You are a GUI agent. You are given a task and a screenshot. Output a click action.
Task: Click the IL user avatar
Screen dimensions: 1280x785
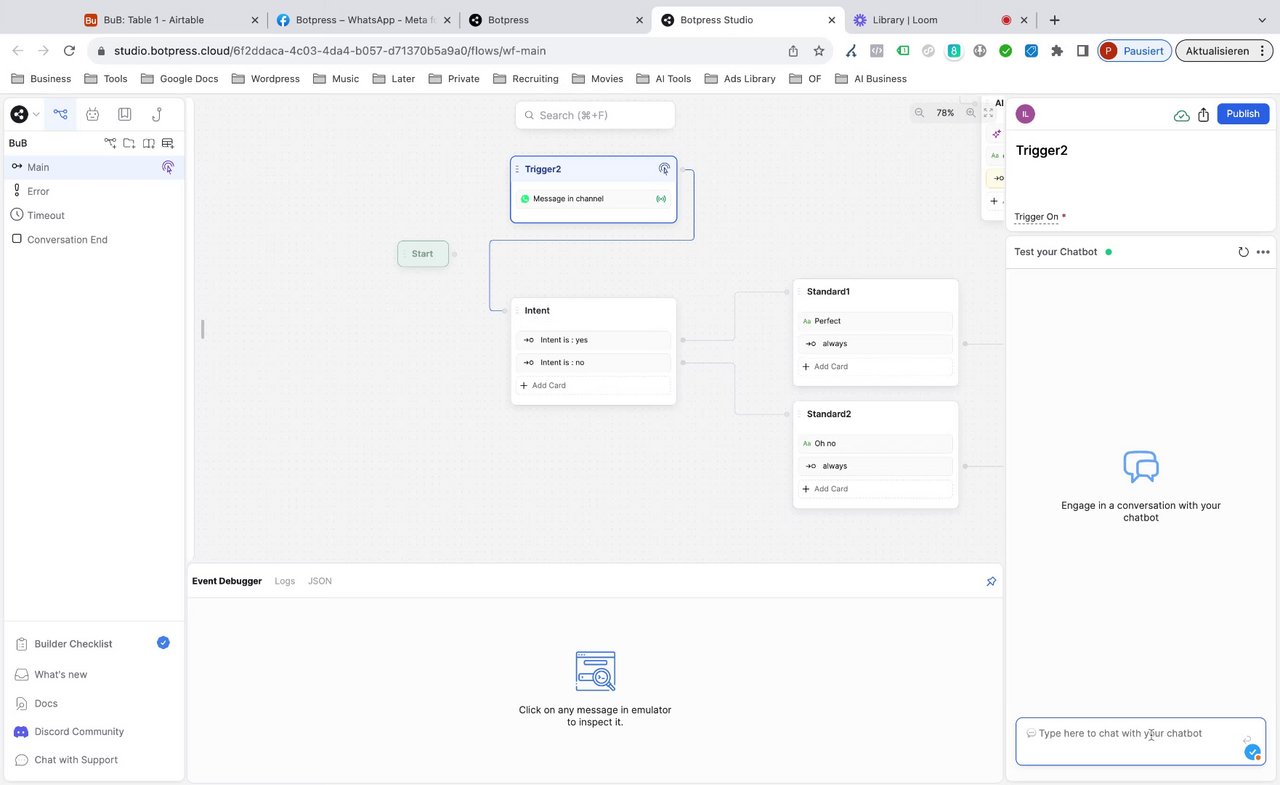[1025, 114]
